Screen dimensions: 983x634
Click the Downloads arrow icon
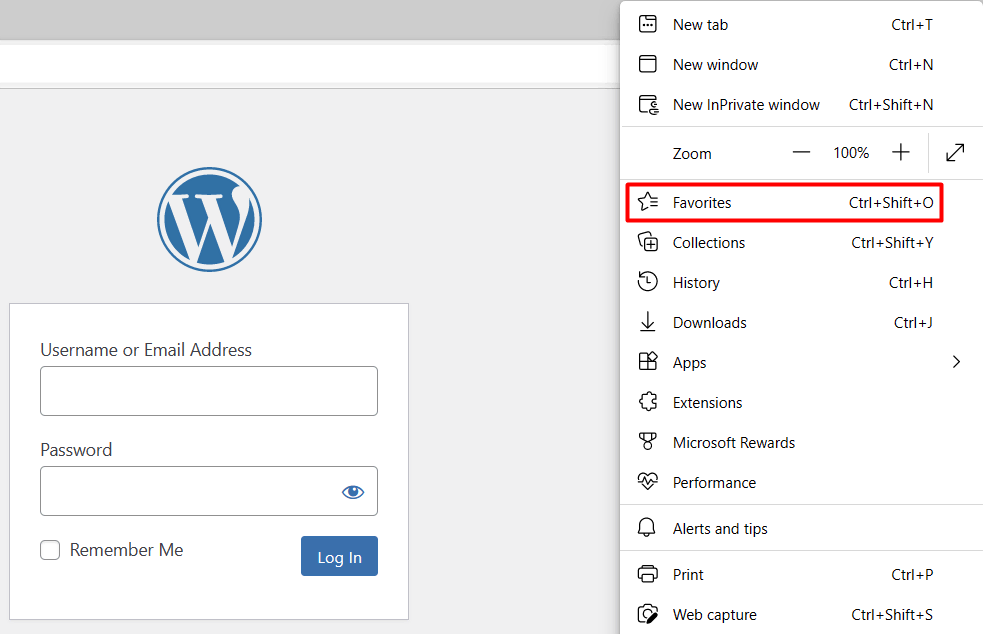(x=646, y=322)
